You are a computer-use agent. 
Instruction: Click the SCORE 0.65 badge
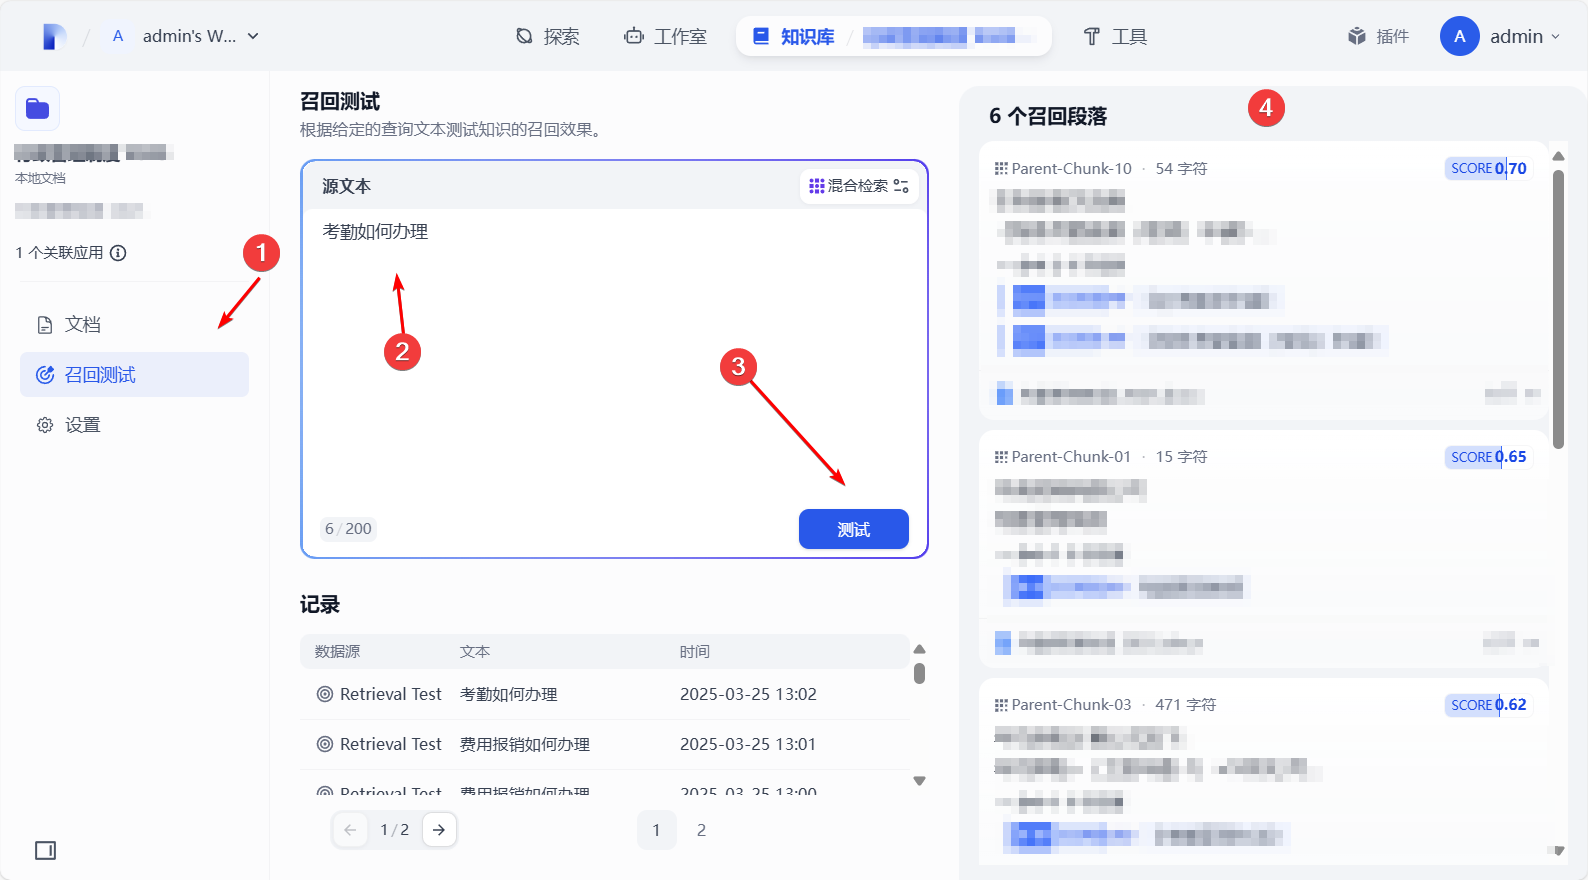click(x=1488, y=457)
